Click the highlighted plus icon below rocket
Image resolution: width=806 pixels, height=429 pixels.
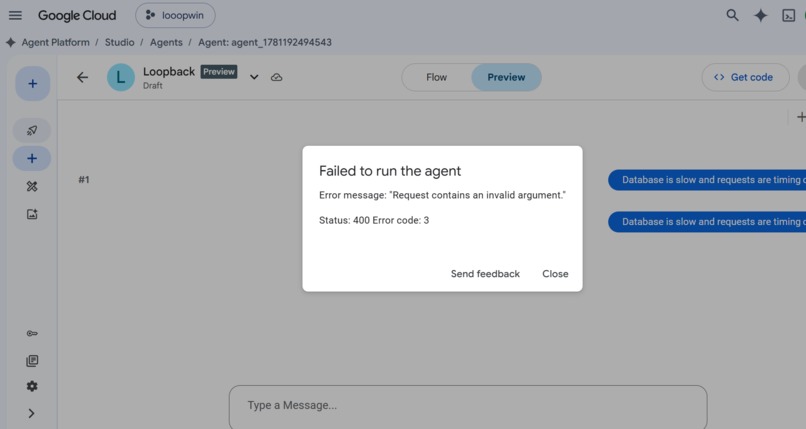(32, 158)
